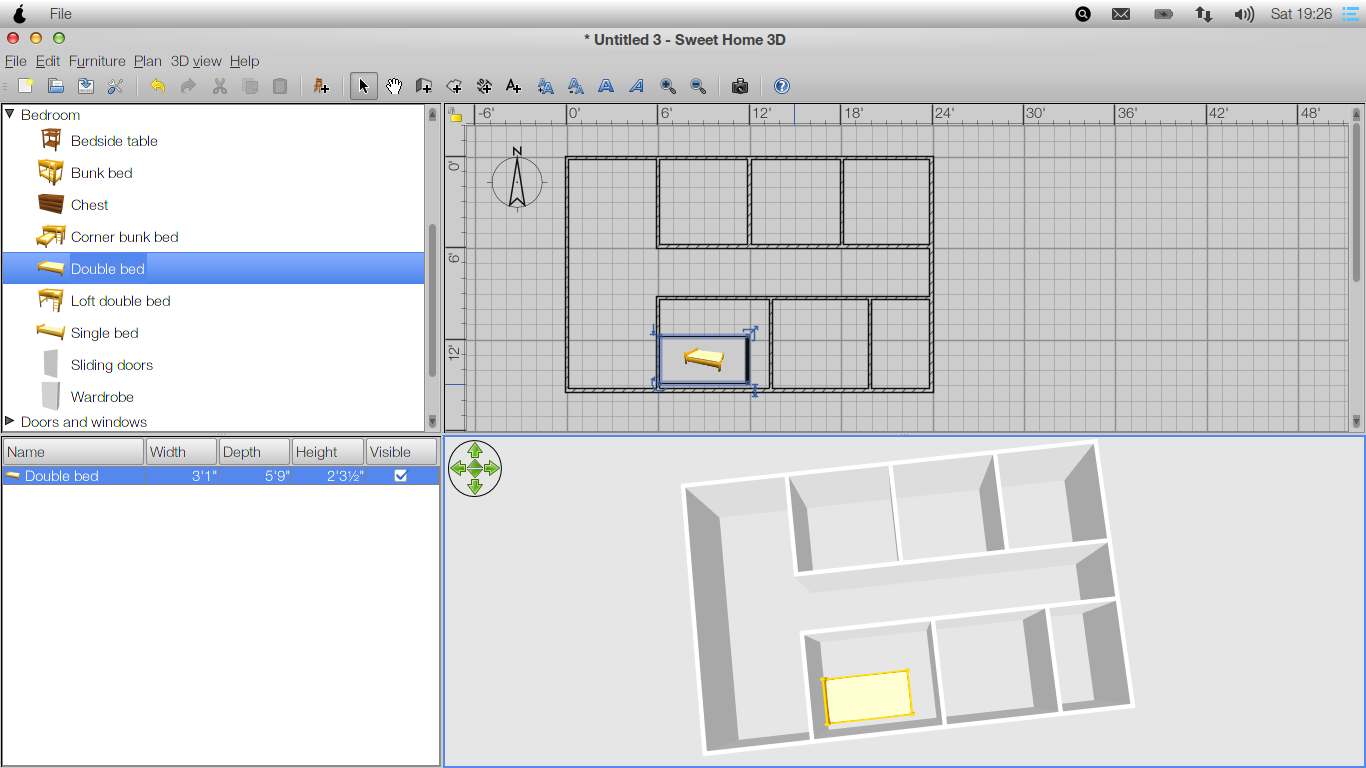Select Loft double bed in the catalog
Screen dimensions: 1366x768
tap(120, 301)
